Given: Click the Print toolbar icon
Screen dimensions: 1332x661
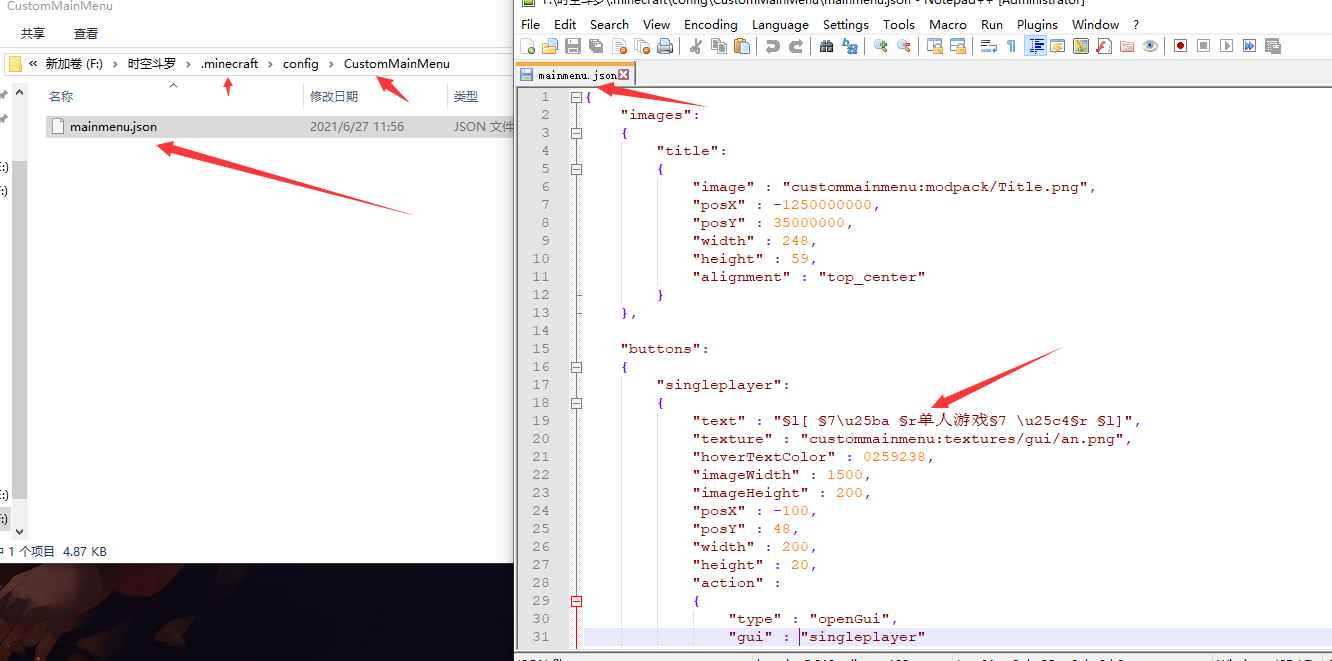Looking at the screenshot, I should (x=665, y=46).
